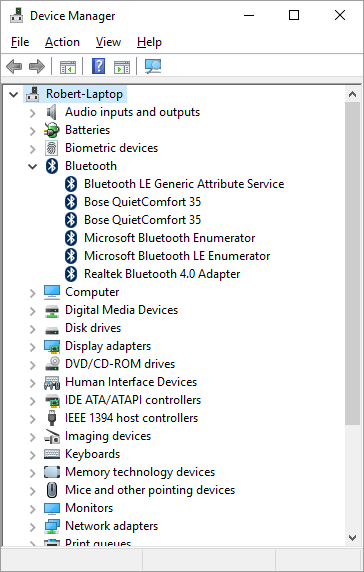Click the Show/Hide Console Tree icon
364x572 pixels.
[68, 67]
